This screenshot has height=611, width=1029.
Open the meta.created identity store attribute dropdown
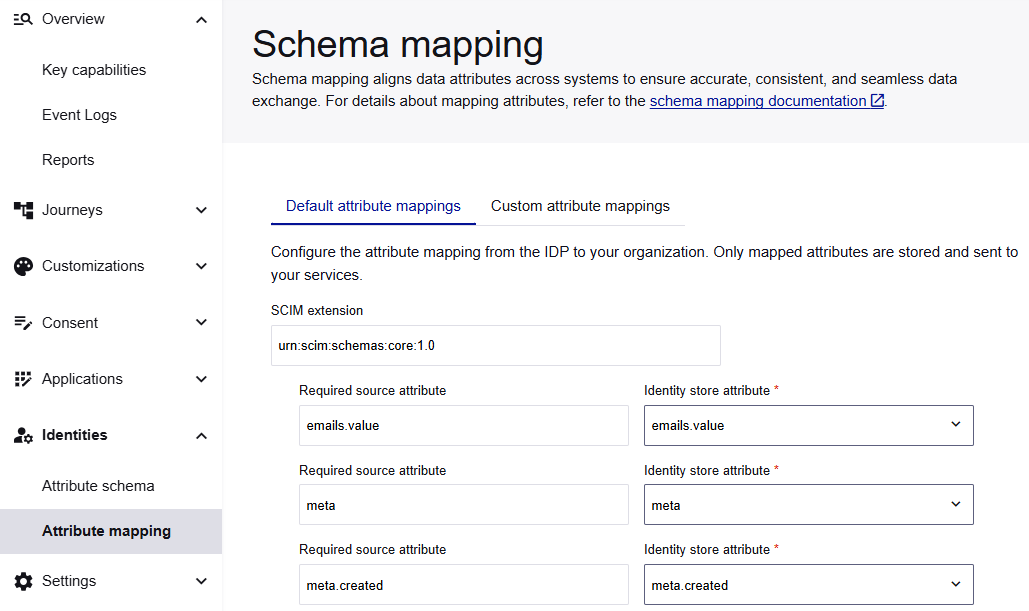click(x=957, y=584)
